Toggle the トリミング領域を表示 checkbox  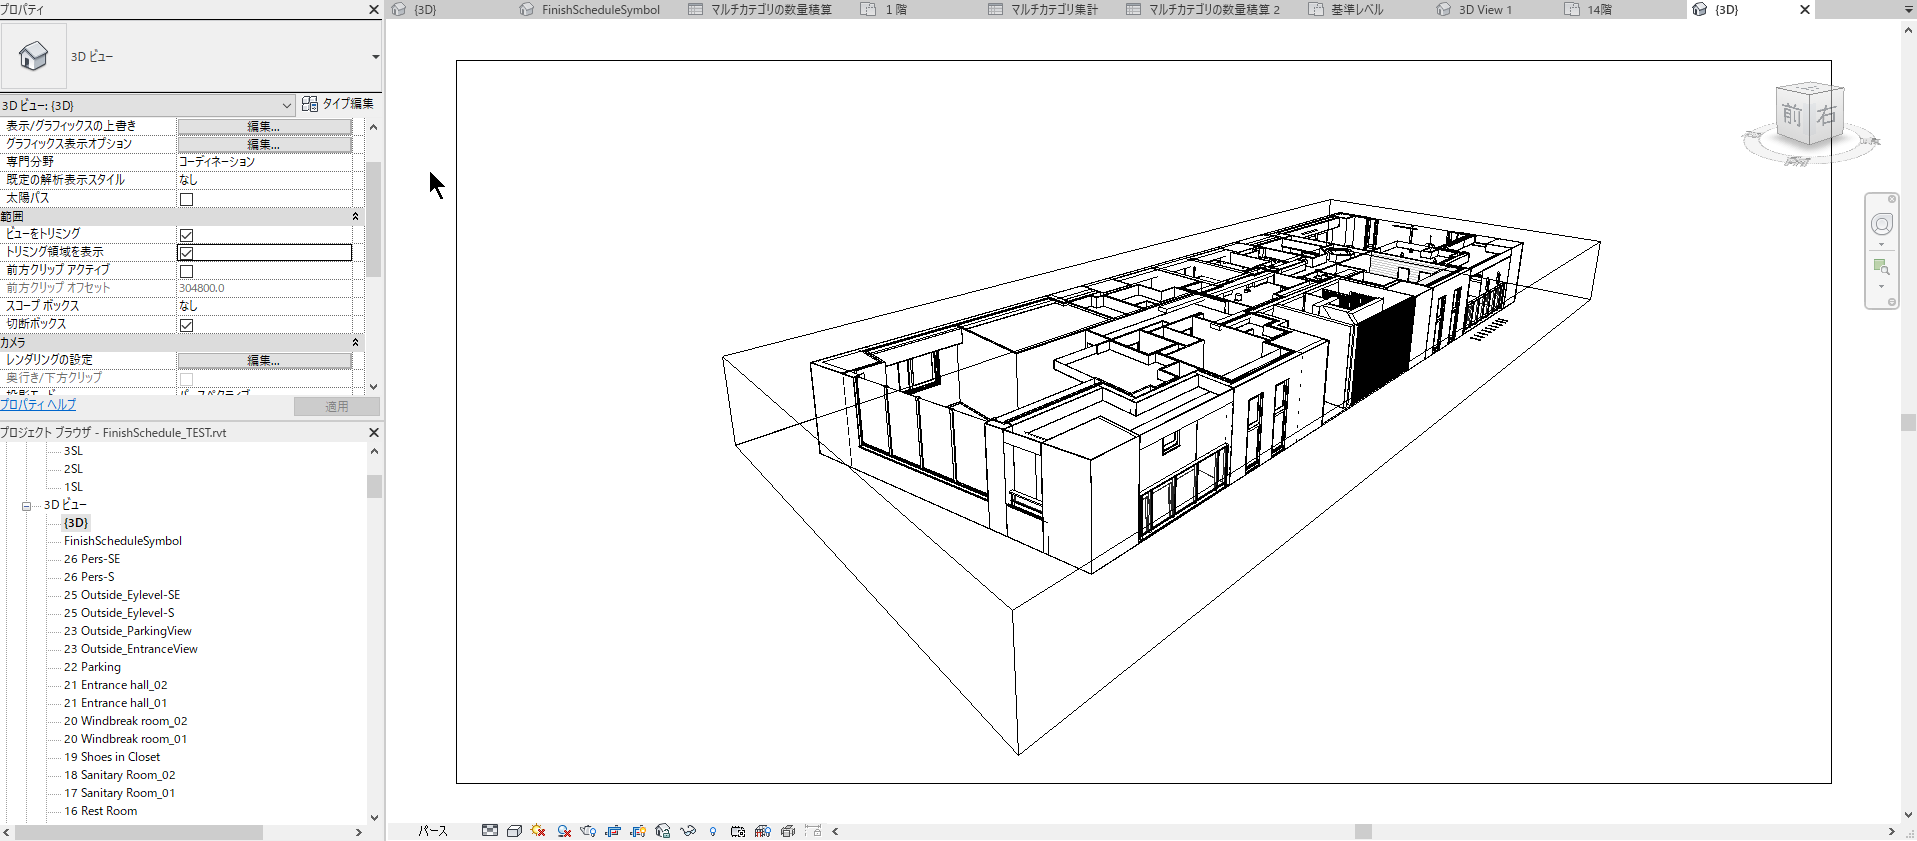tap(186, 253)
